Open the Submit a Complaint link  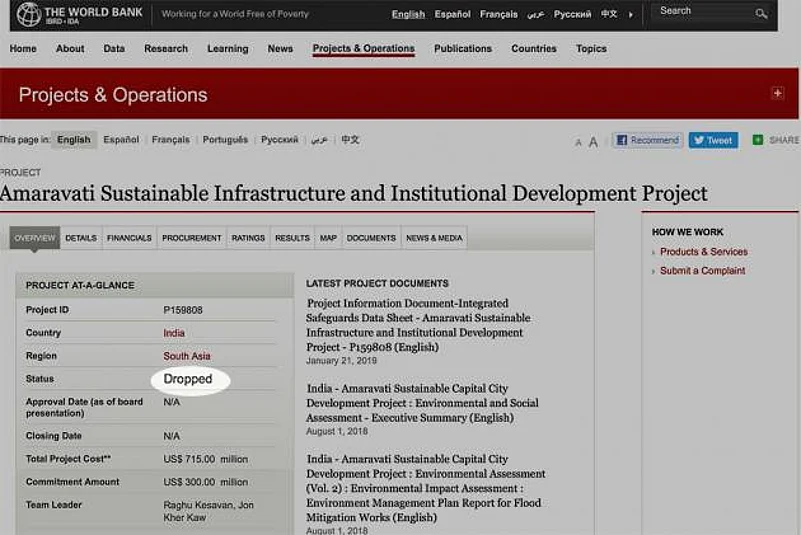click(702, 271)
